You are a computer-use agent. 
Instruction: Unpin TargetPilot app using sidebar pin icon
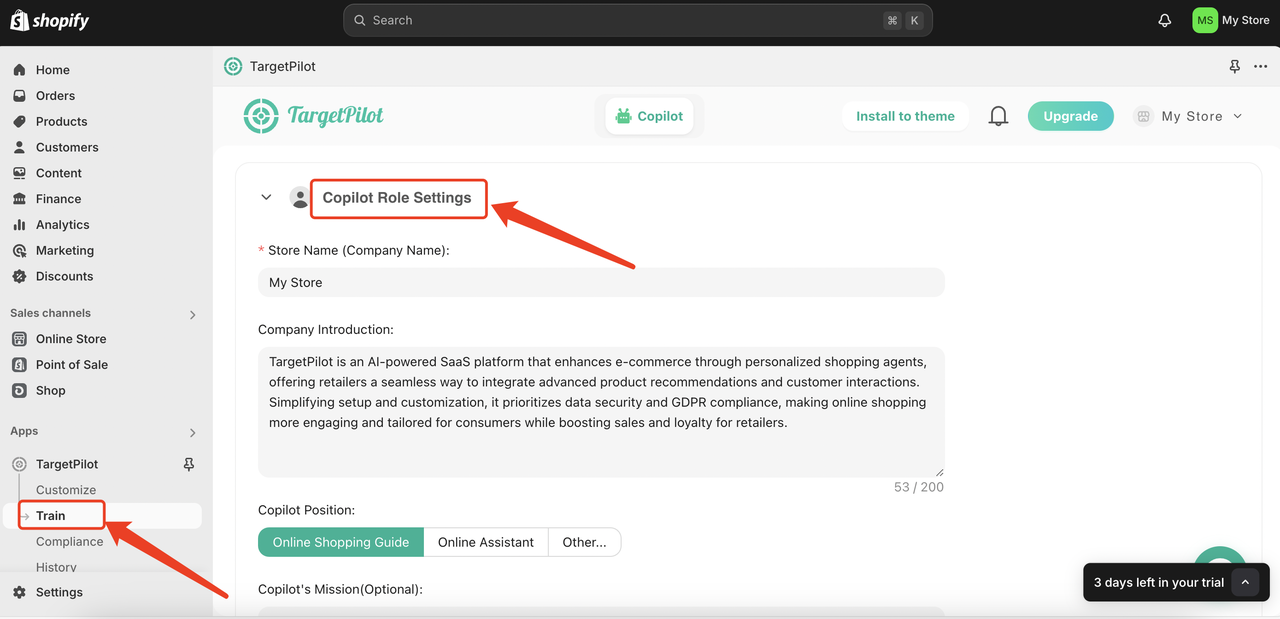tap(189, 464)
